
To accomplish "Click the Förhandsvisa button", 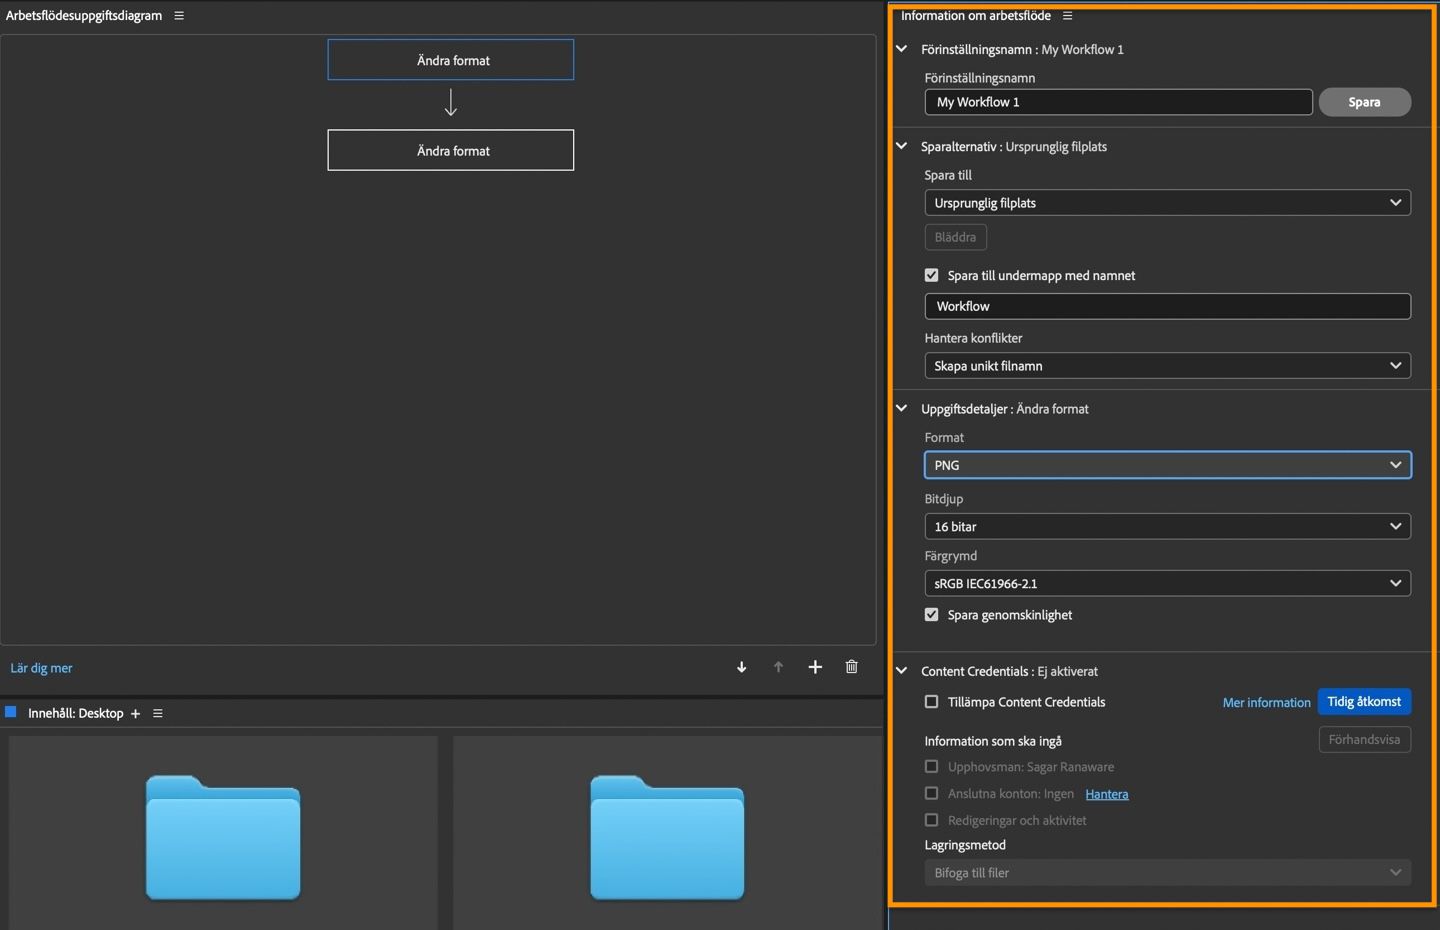I will point(1365,740).
